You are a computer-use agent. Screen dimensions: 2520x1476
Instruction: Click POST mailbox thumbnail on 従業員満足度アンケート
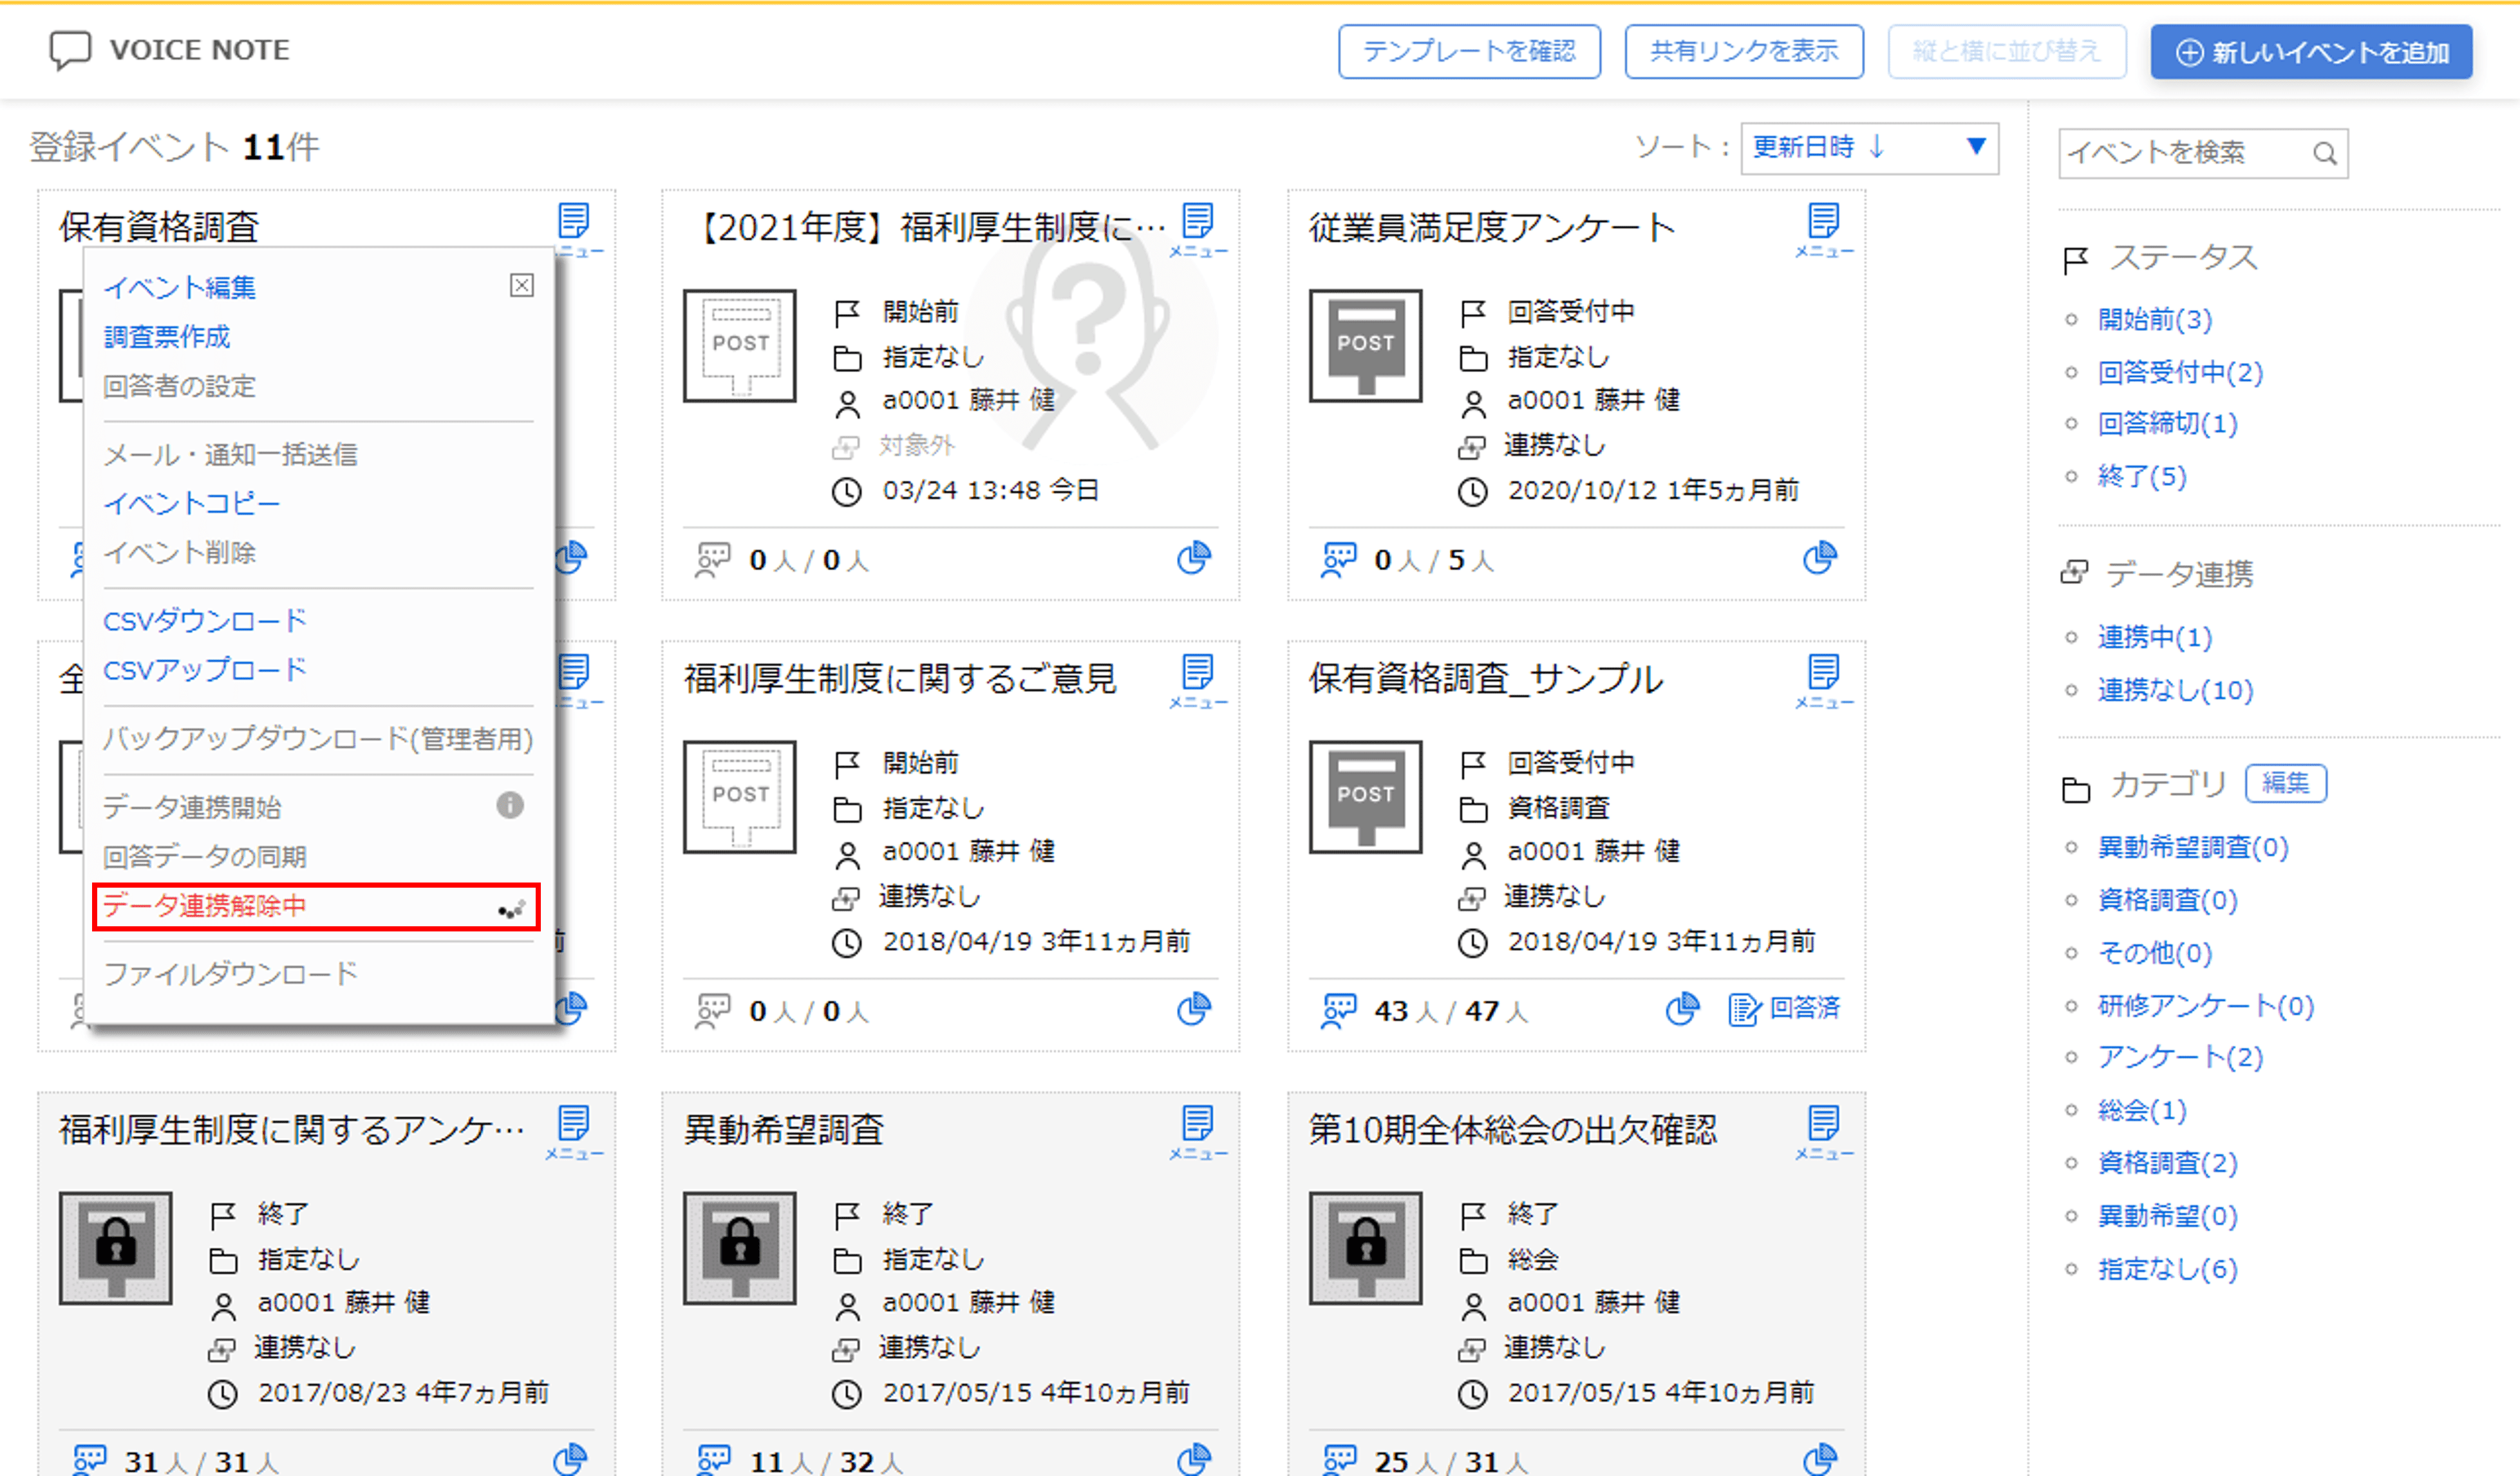click(1365, 346)
